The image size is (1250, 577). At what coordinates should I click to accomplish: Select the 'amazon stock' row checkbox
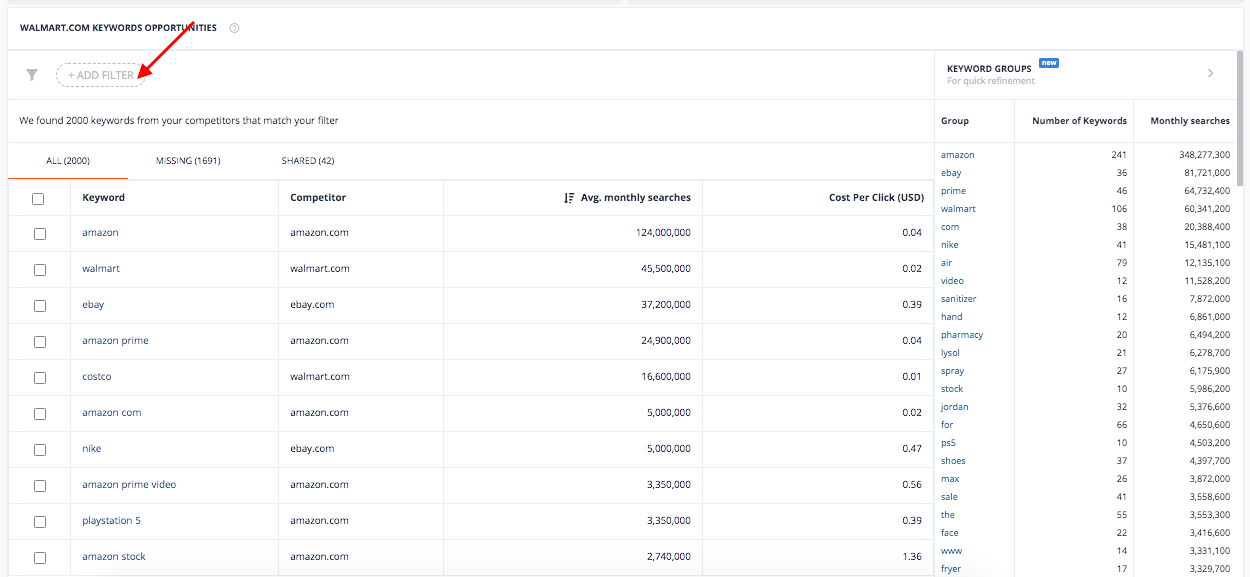click(x=40, y=558)
